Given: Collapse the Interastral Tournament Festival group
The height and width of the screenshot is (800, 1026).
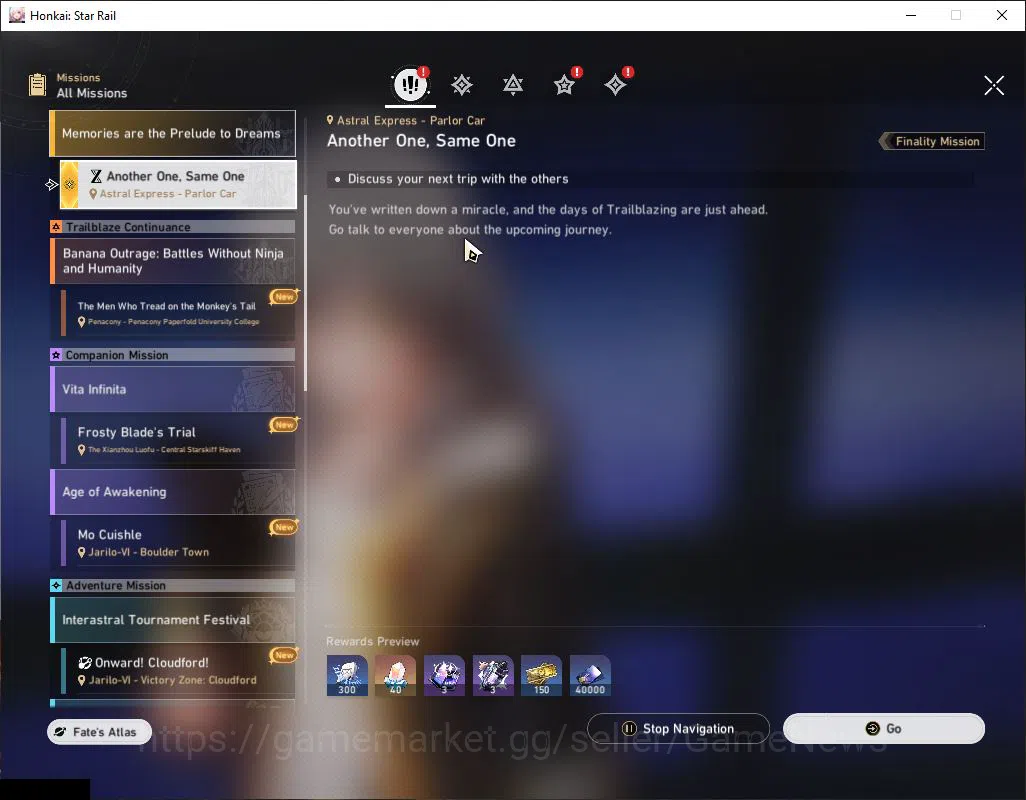Looking at the screenshot, I should click(173, 619).
